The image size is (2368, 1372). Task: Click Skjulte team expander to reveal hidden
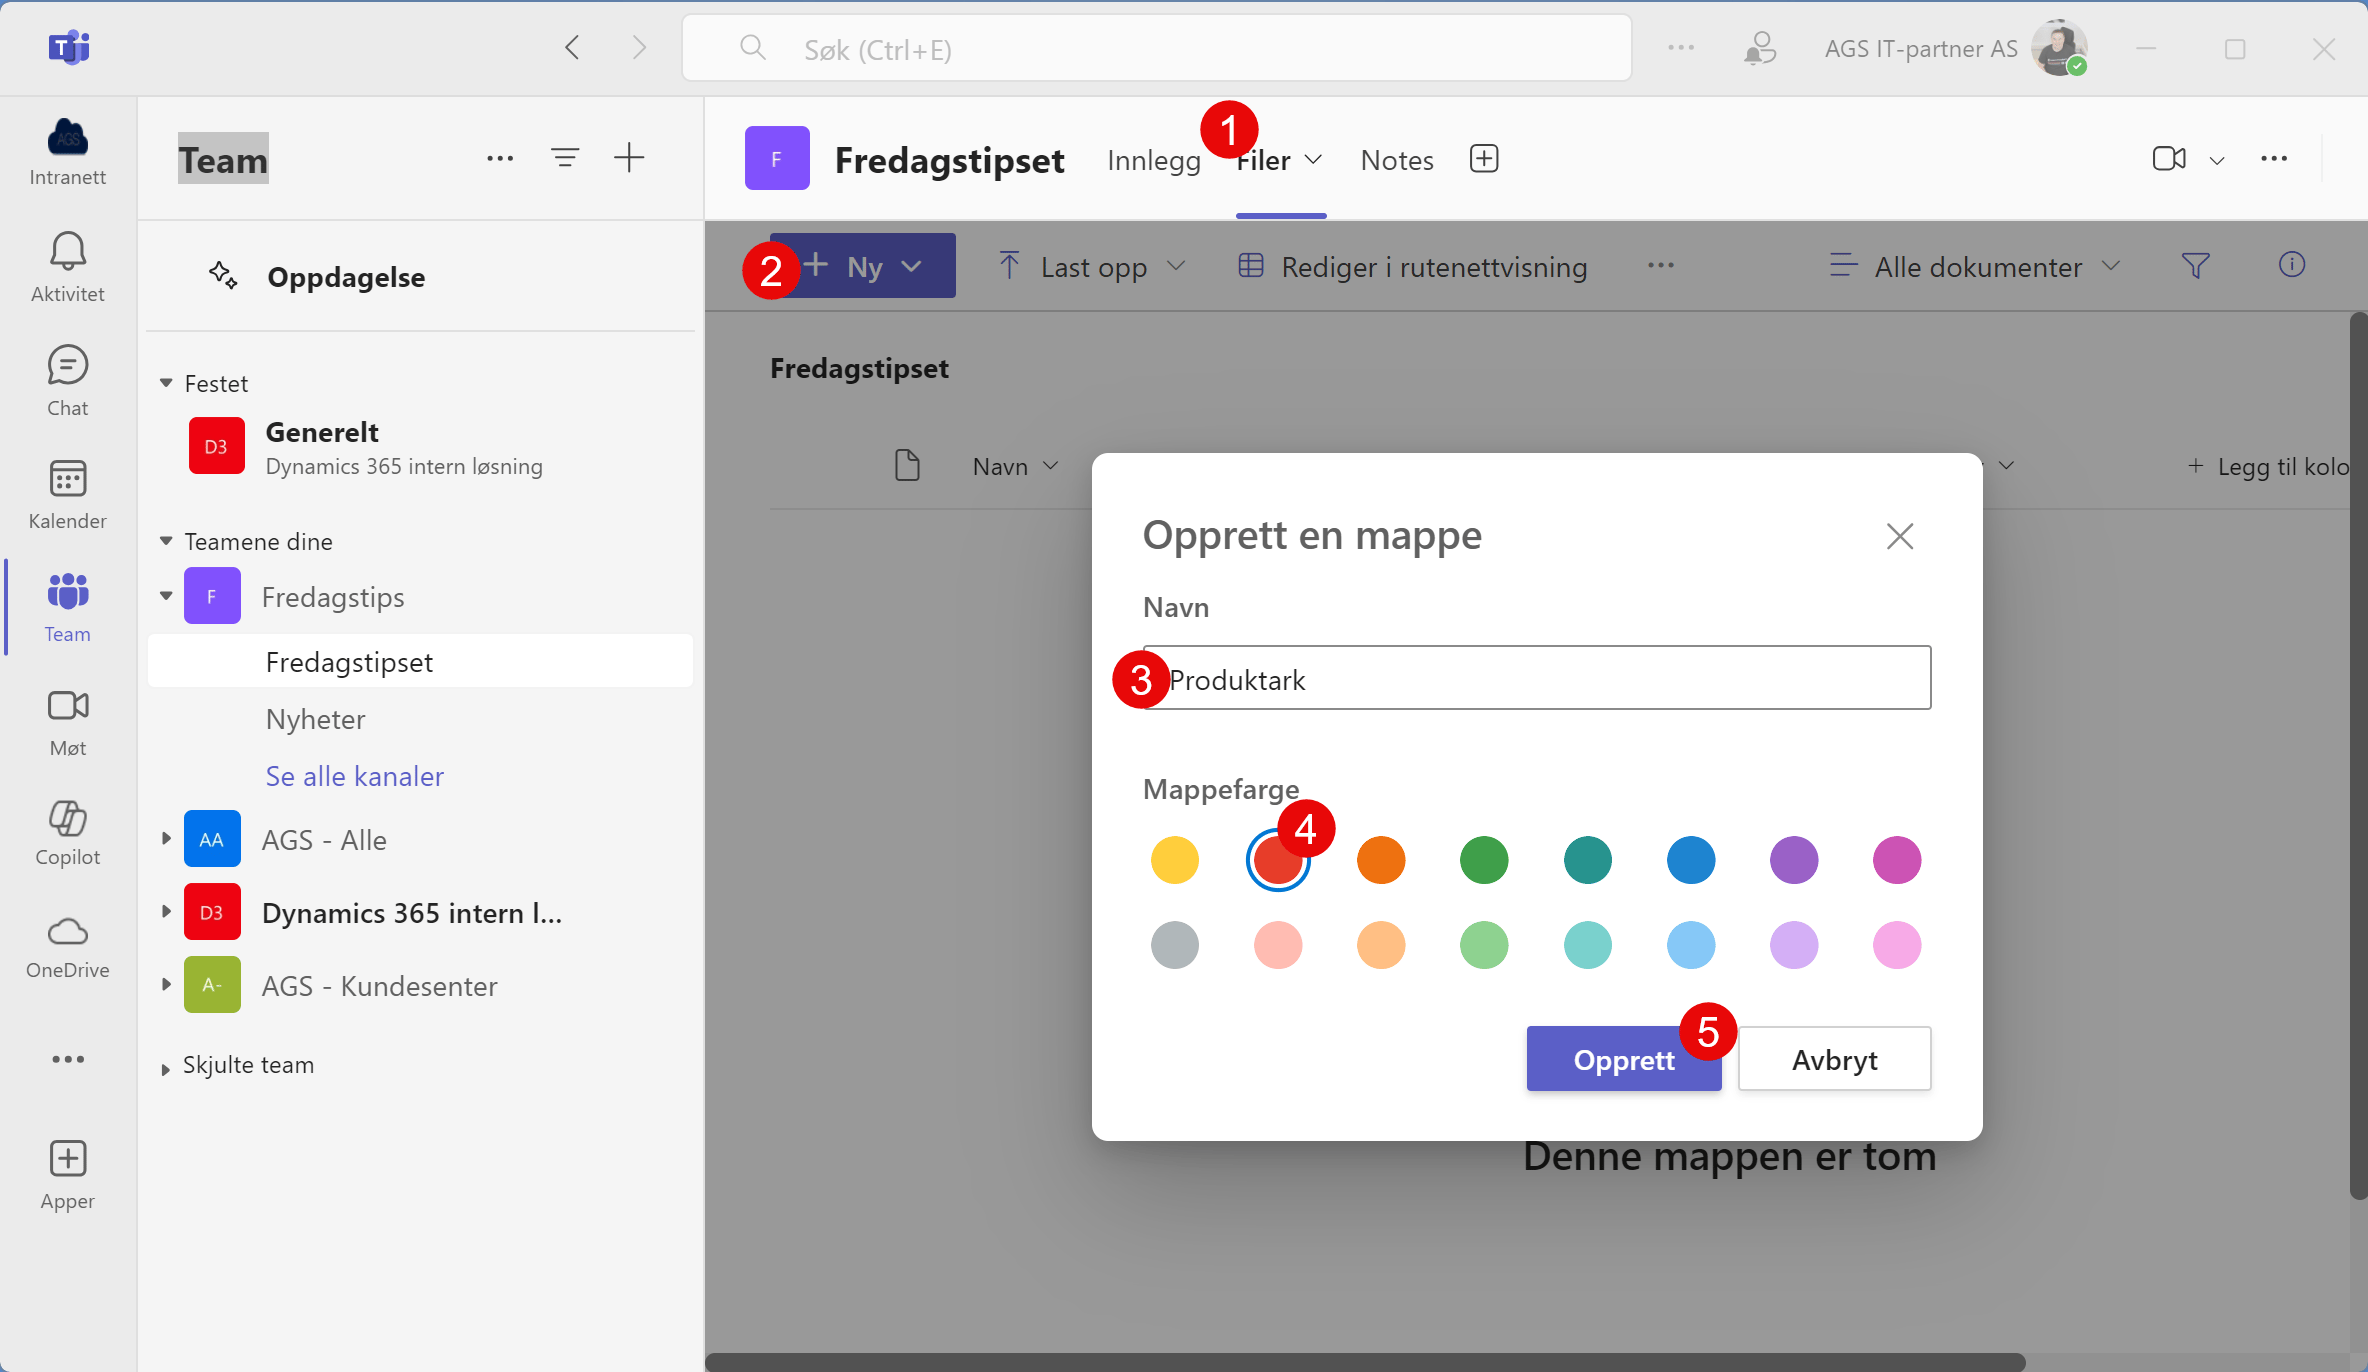click(x=163, y=1063)
